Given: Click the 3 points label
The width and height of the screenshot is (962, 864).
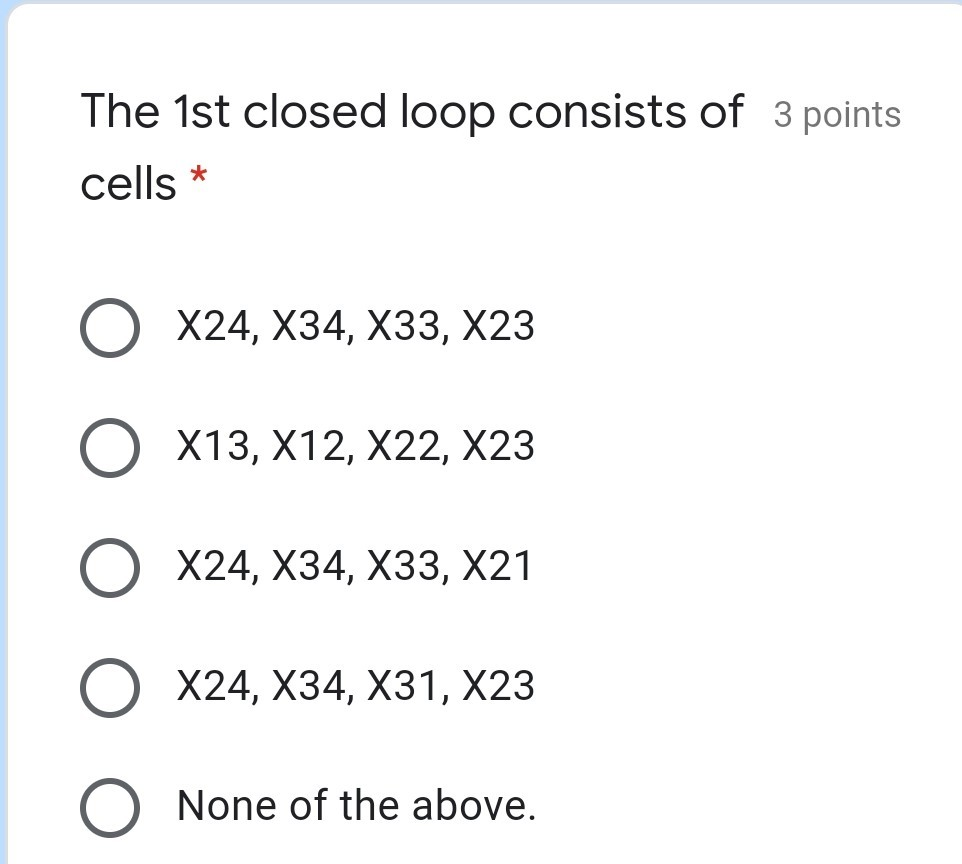Looking at the screenshot, I should [x=837, y=114].
